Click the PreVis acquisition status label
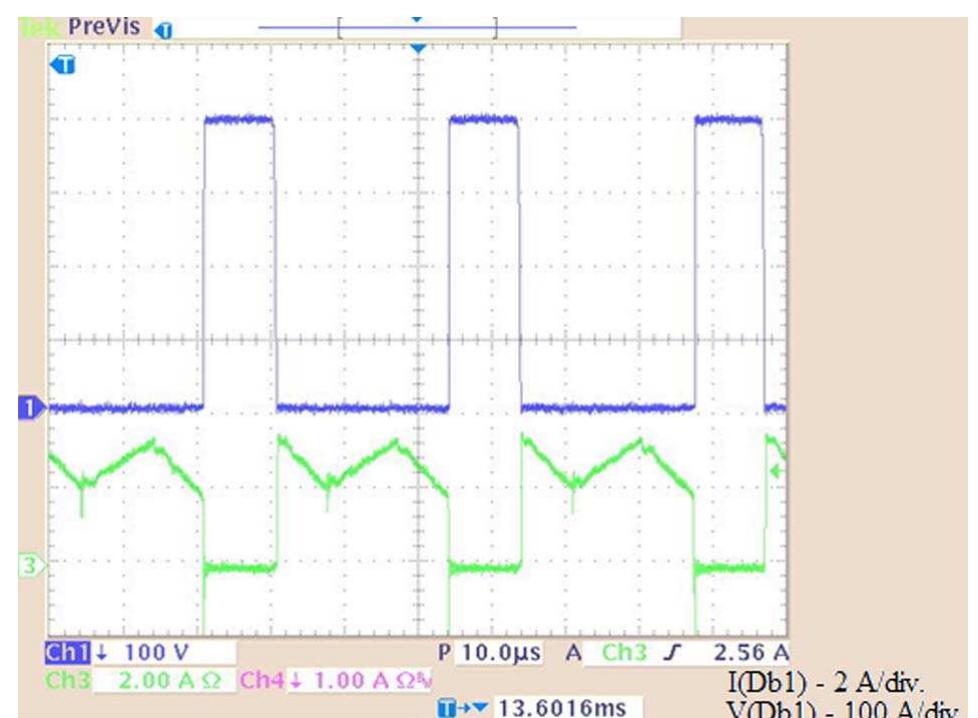 pyautogui.click(x=104, y=27)
